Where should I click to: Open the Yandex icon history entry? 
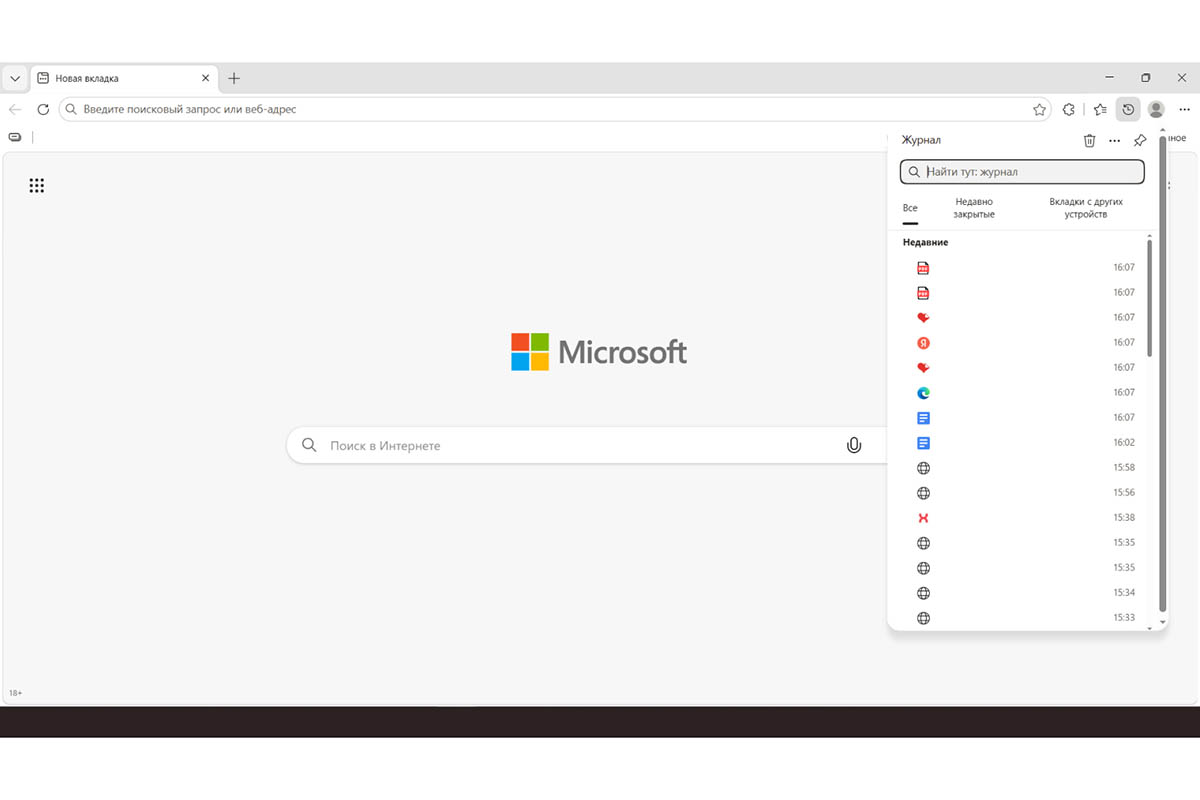tap(1020, 343)
